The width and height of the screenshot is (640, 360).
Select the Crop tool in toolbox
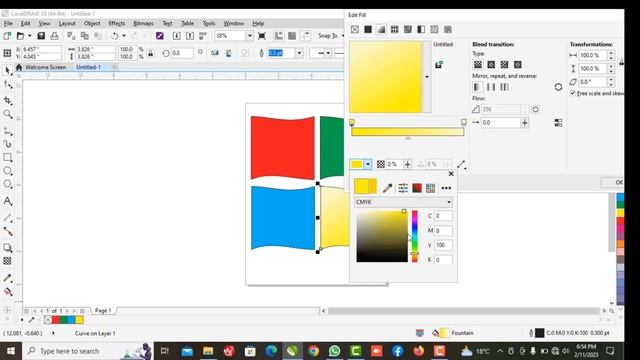click(x=7, y=100)
